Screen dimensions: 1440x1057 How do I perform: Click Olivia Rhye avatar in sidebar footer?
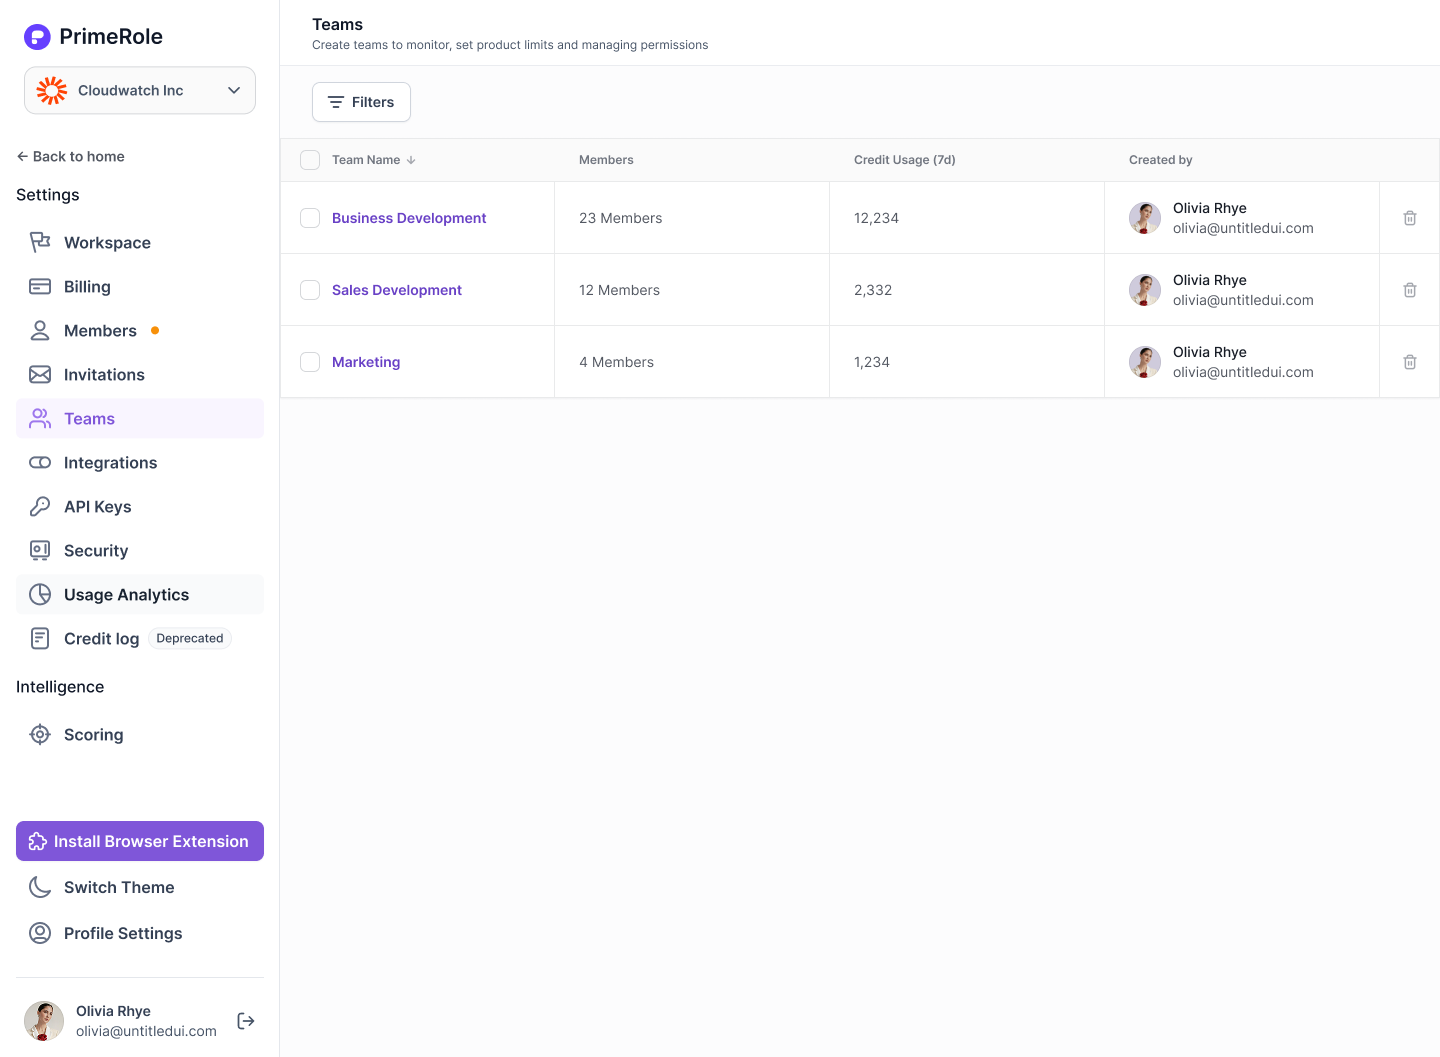click(44, 1021)
